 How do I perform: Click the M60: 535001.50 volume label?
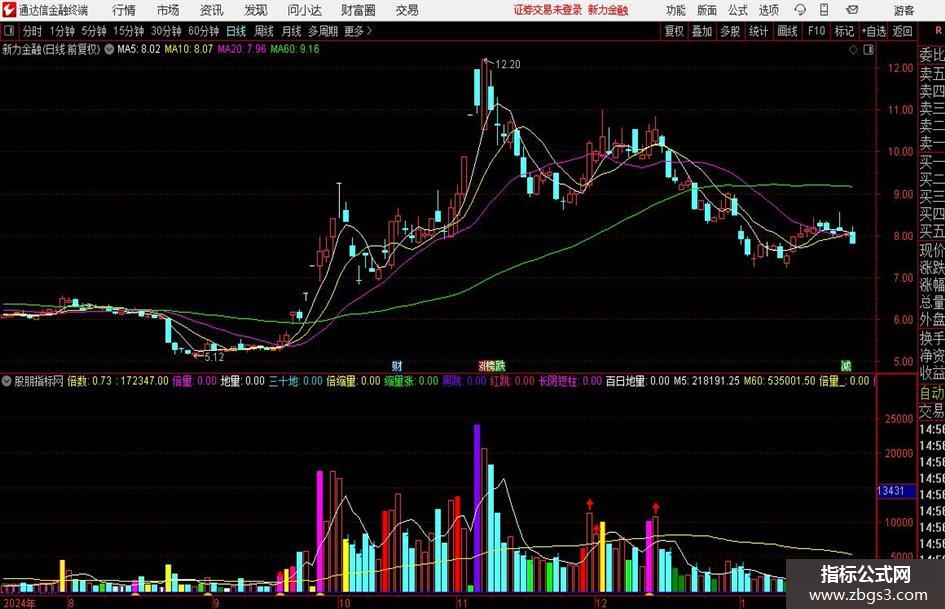tap(779, 381)
